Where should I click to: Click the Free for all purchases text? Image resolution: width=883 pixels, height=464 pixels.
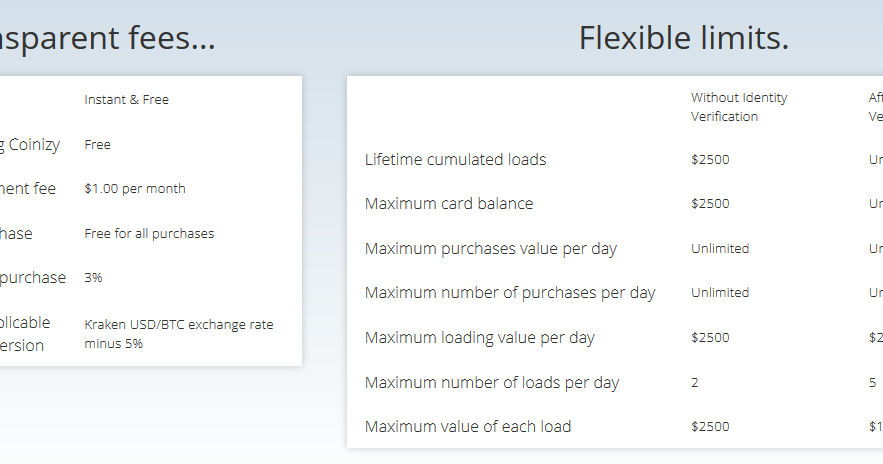[149, 234]
